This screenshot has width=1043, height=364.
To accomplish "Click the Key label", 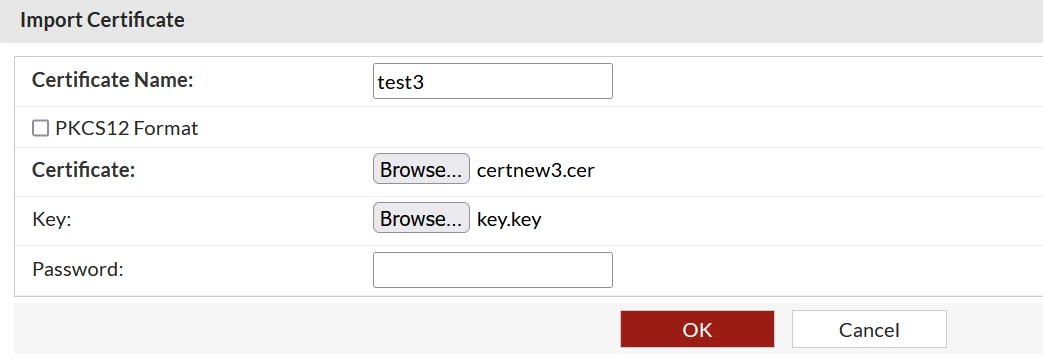I will pos(51,220).
